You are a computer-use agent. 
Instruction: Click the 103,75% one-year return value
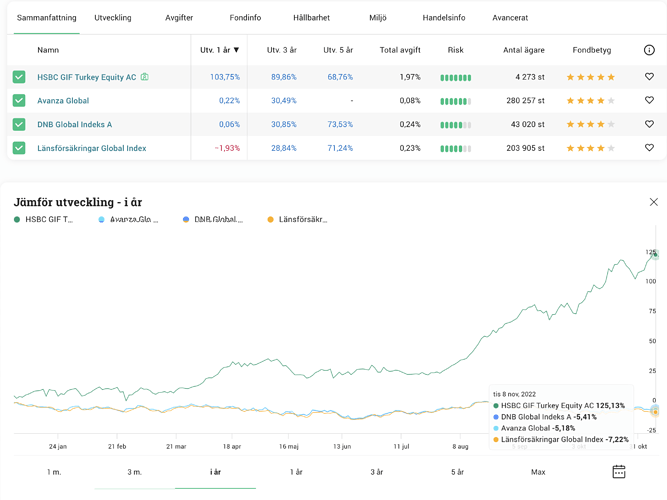coord(225,77)
